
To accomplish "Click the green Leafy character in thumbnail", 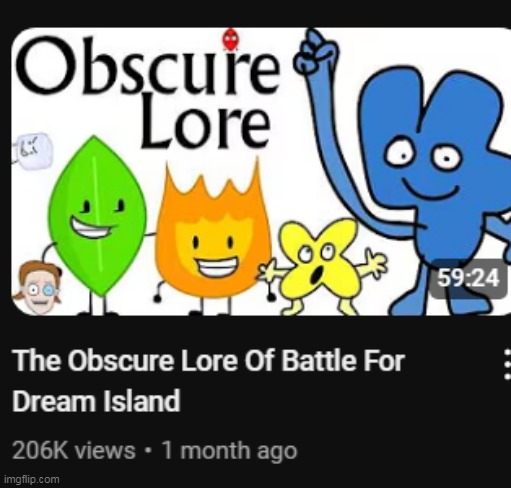I will coord(97,217).
